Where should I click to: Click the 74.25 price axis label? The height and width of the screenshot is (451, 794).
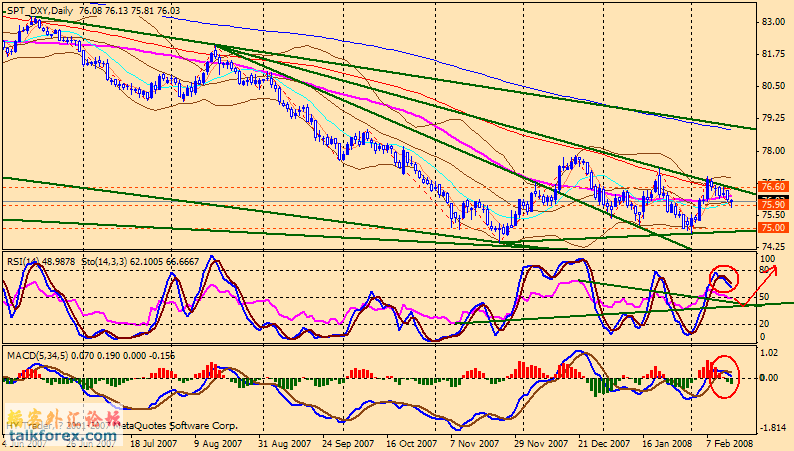[773, 248]
